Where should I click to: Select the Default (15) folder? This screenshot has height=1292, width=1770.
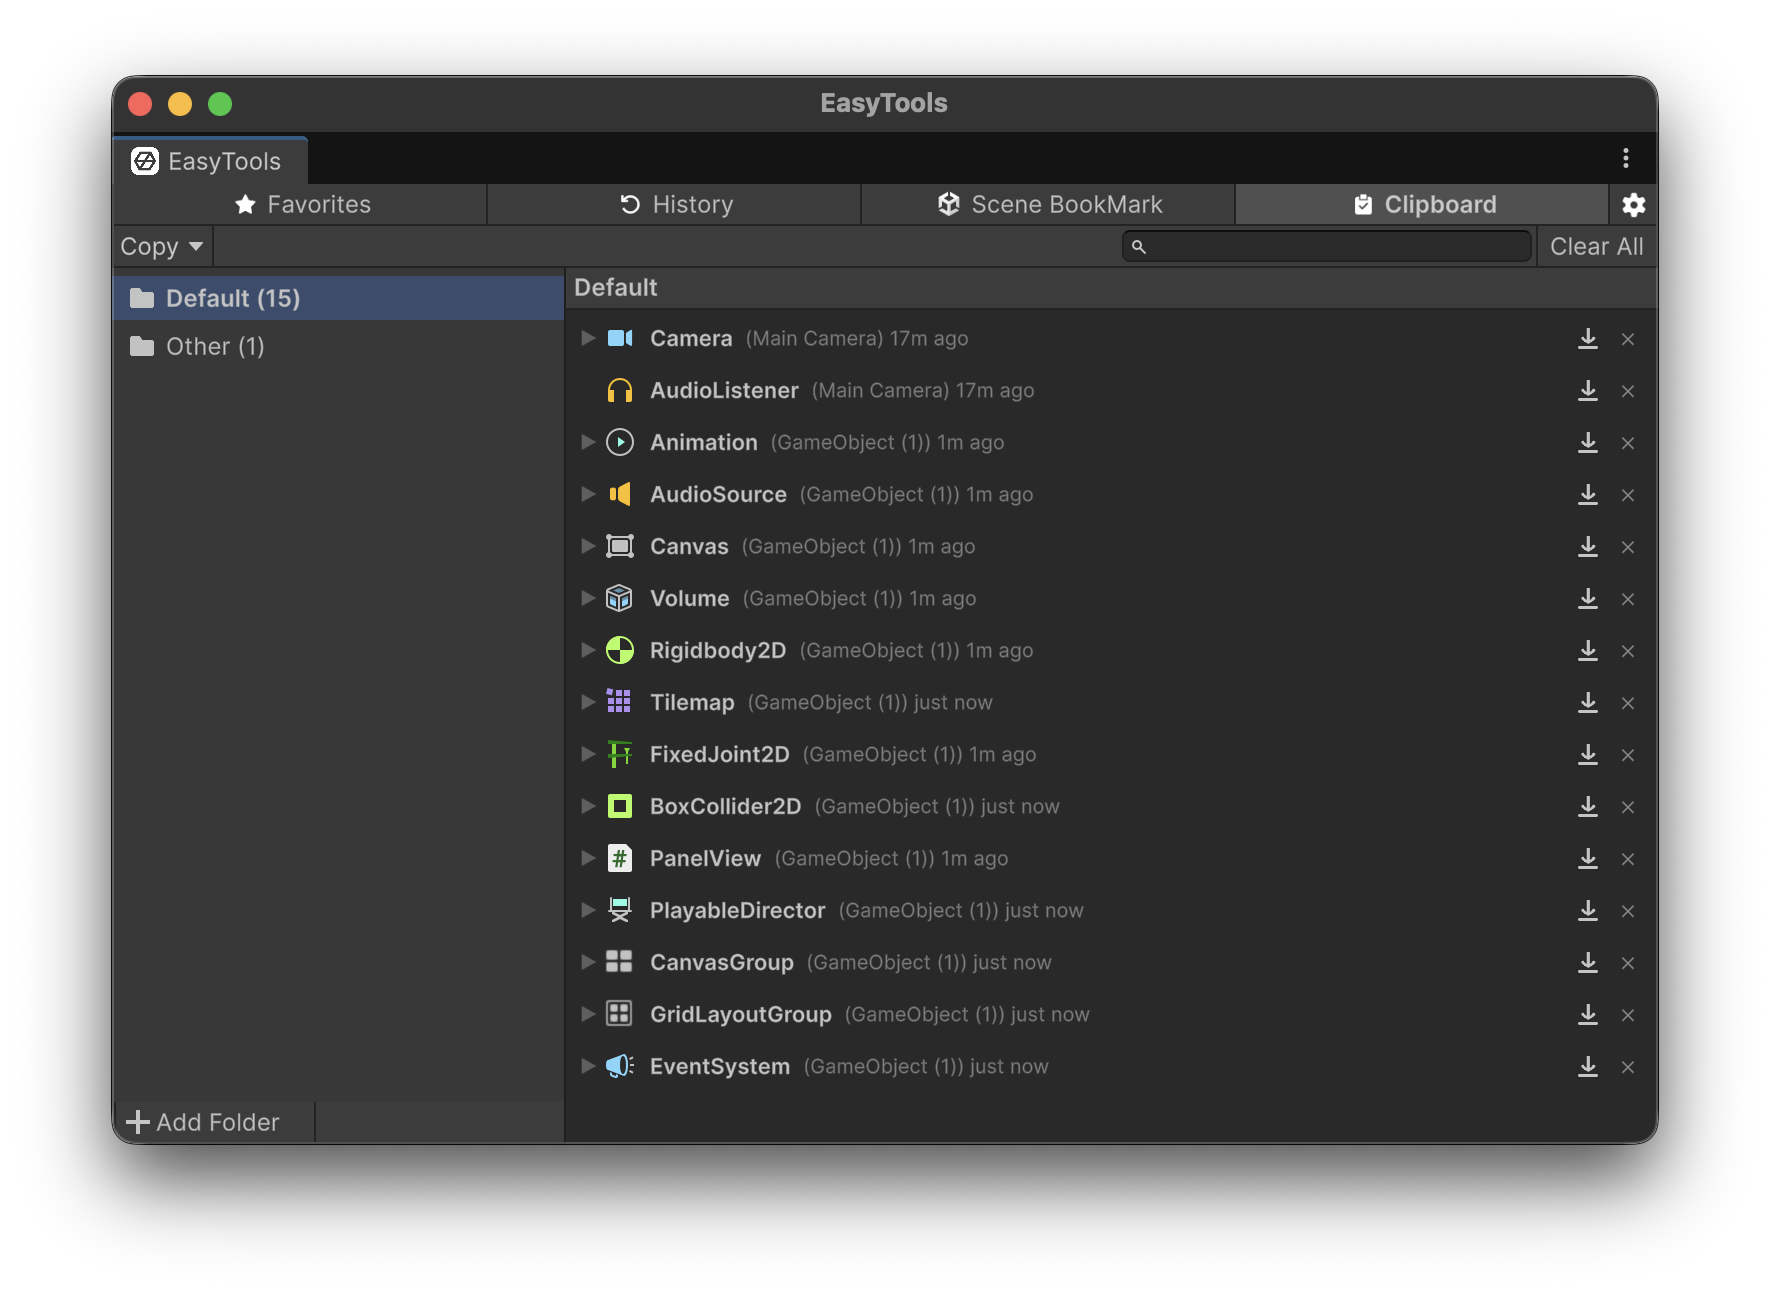(339, 298)
